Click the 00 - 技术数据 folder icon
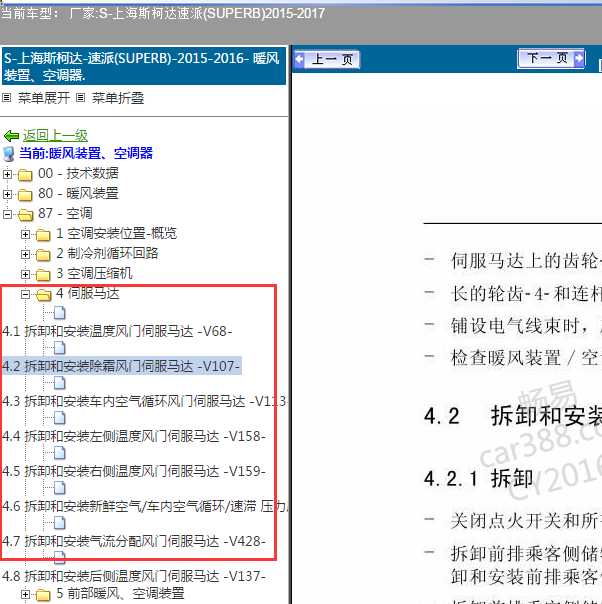 pos(25,174)
